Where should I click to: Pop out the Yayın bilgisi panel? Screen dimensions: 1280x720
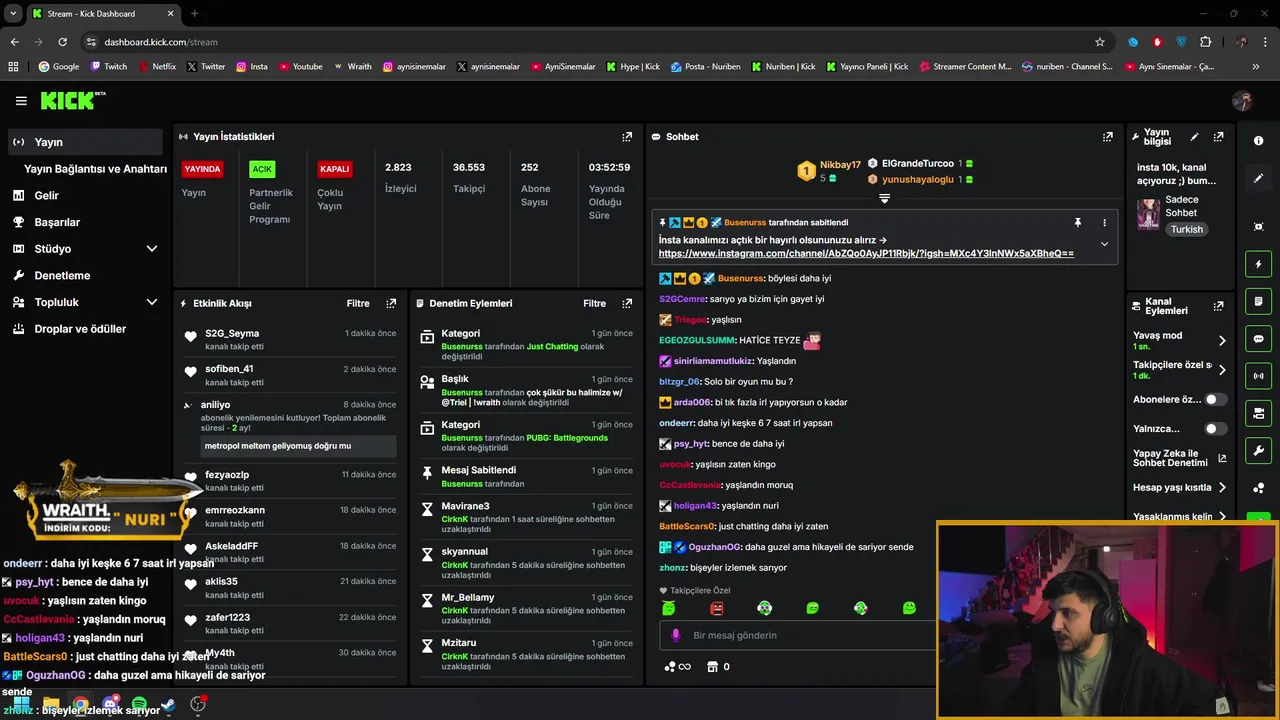(1218, 137)
